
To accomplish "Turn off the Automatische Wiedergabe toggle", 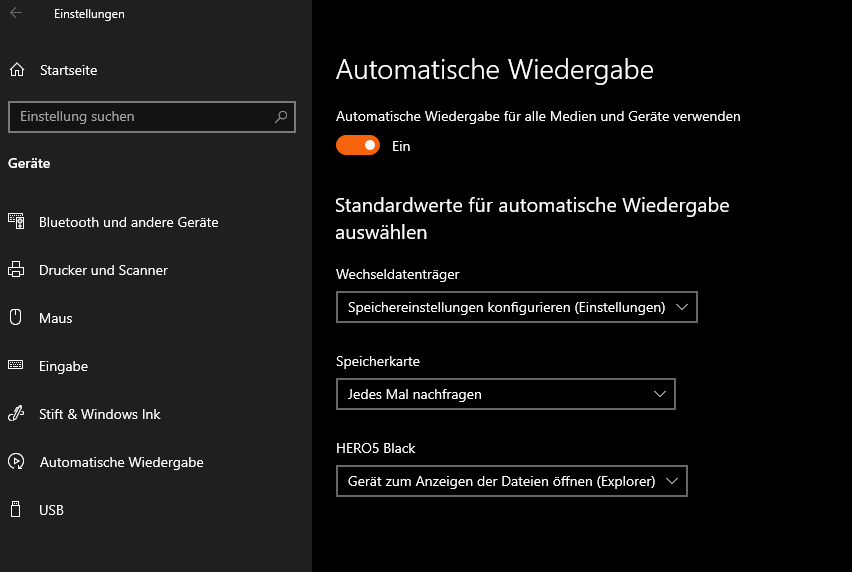I will click(358, 146).
